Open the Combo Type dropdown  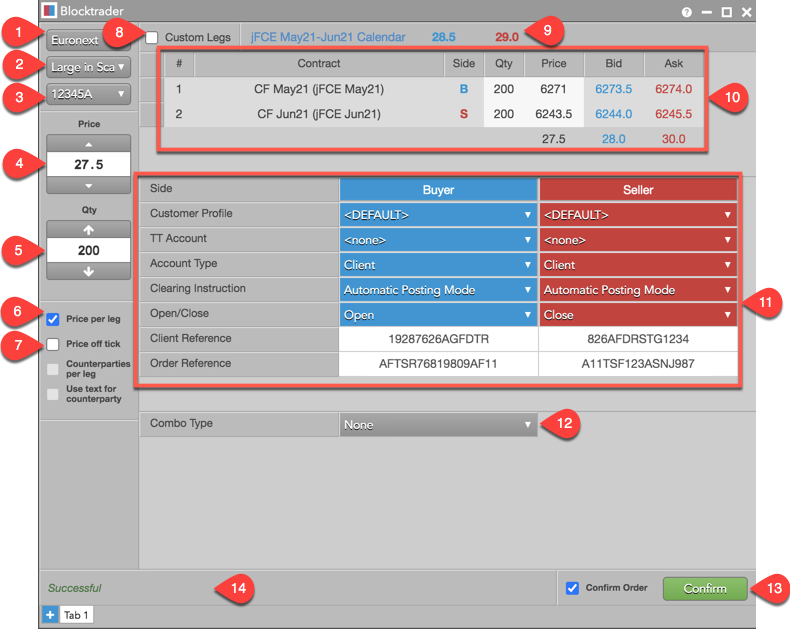(438, 425)
